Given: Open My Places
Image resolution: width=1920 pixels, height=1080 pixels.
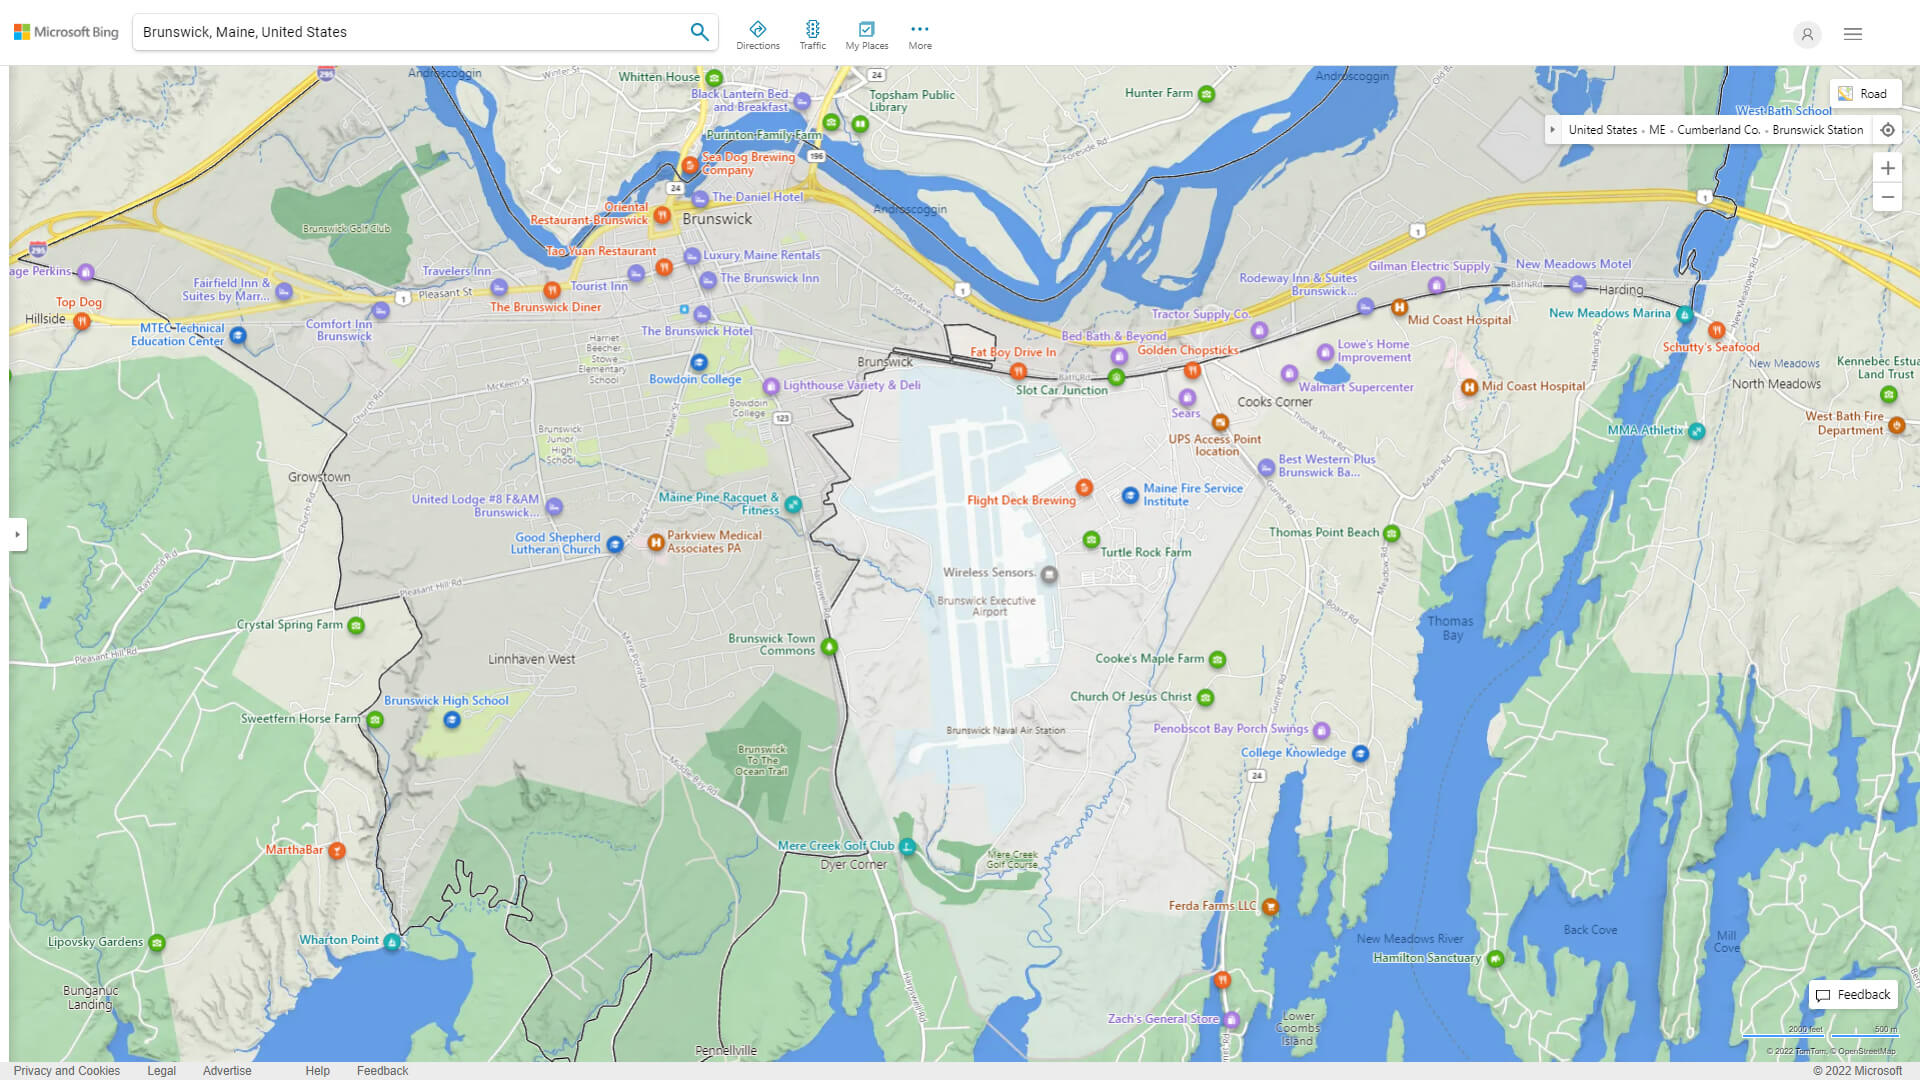Looking at the screenshot, I should click(866, 35).
